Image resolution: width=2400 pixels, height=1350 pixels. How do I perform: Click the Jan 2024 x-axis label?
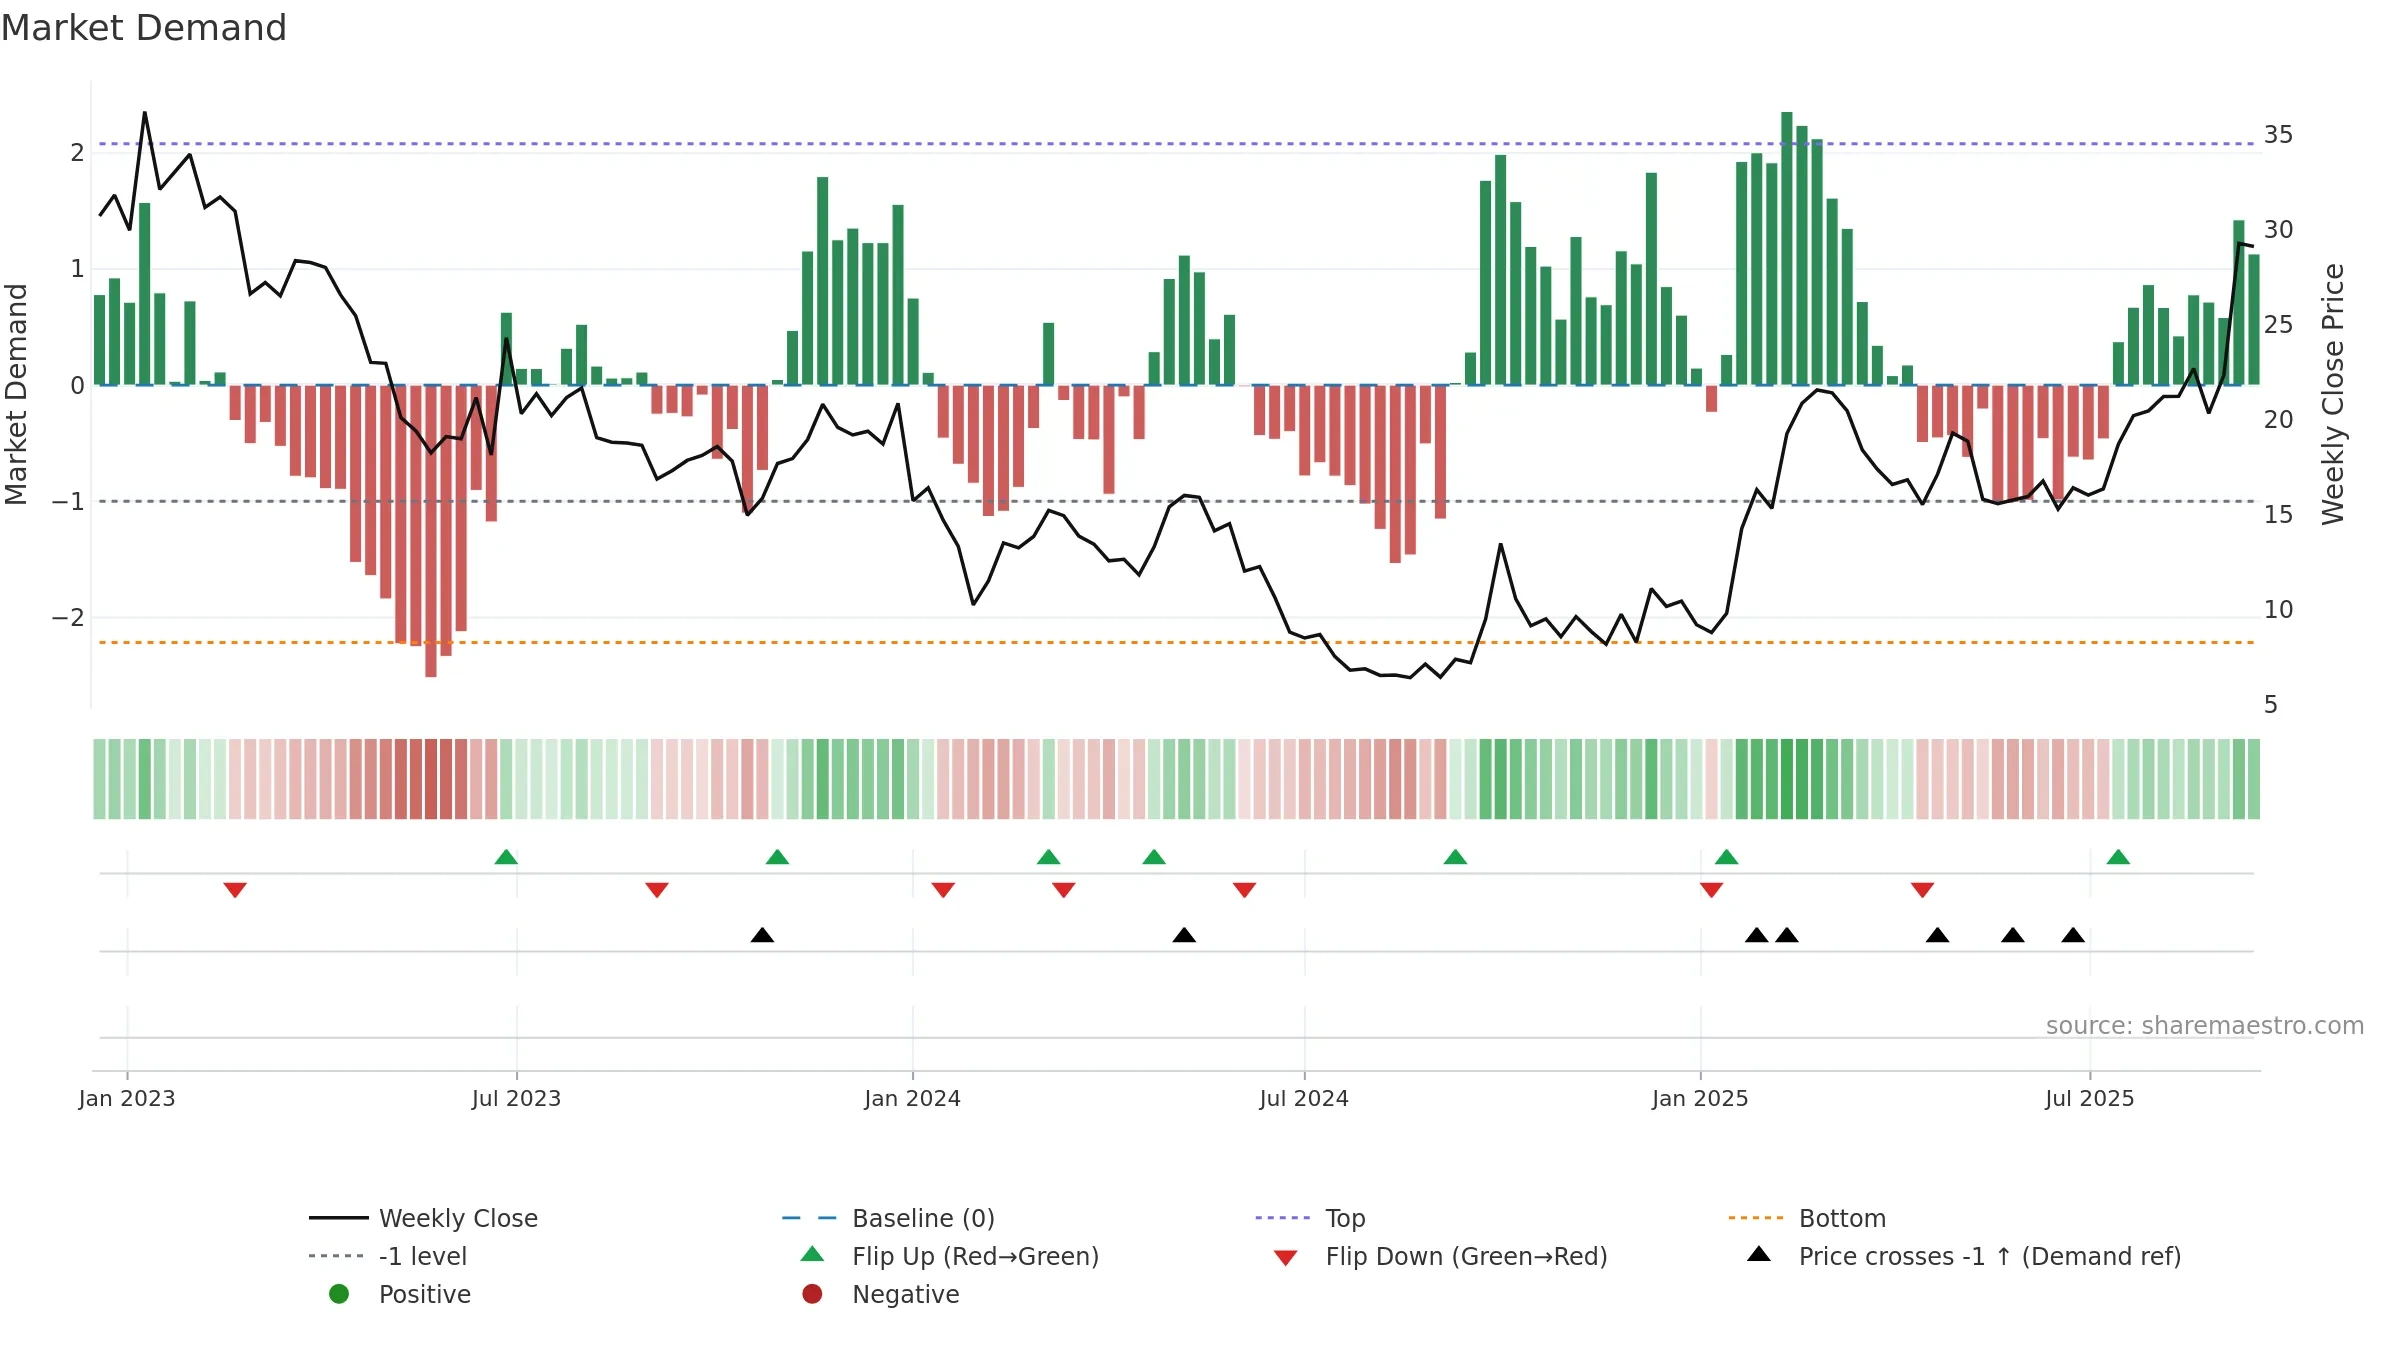(912, 1098)
